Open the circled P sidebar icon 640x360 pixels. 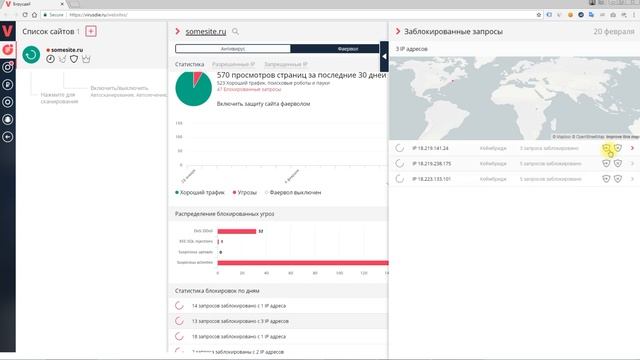7,84
